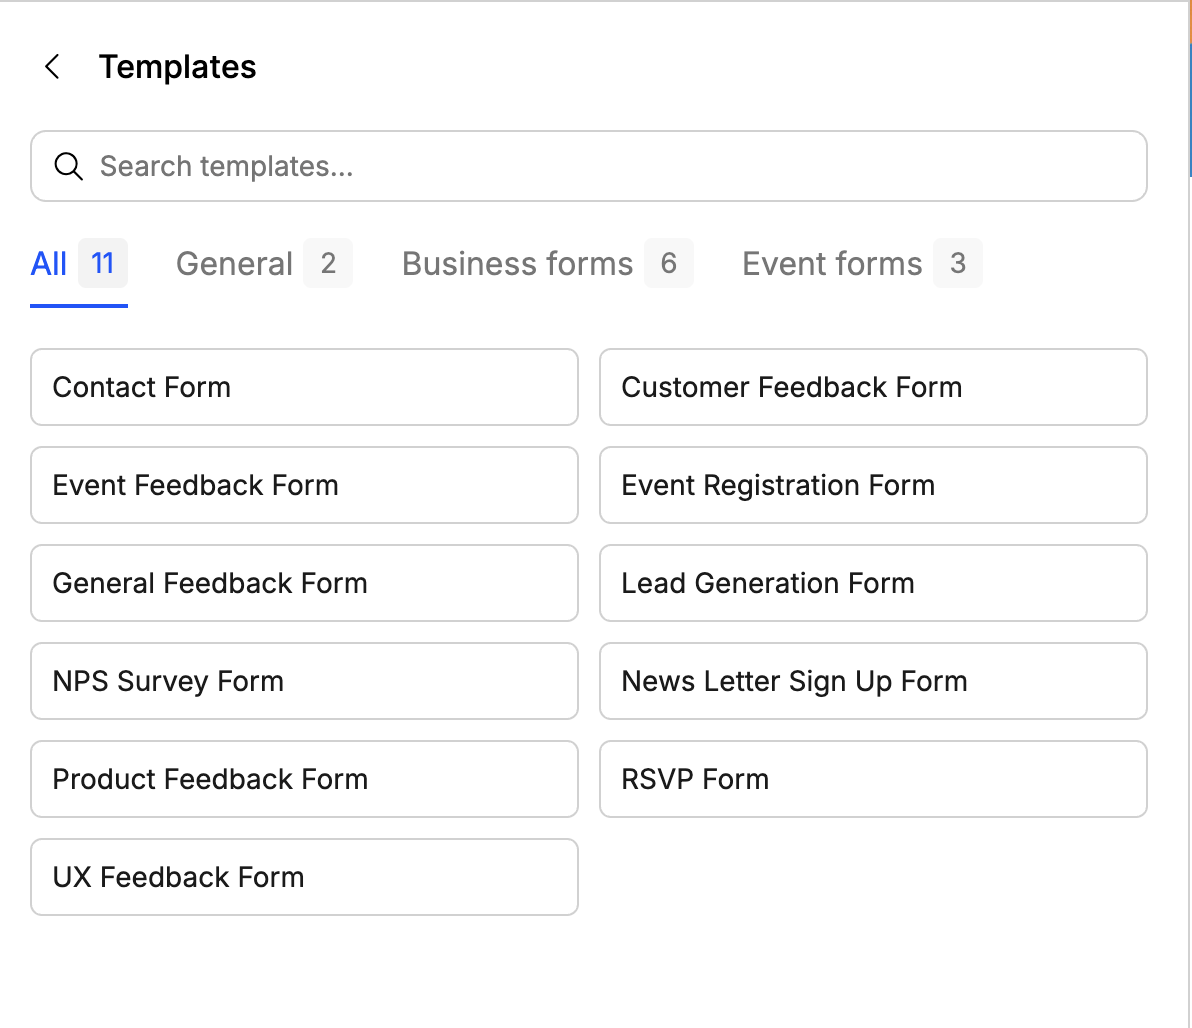Select the RSVP Form template

pyautogui.click(x=873, y=779)
